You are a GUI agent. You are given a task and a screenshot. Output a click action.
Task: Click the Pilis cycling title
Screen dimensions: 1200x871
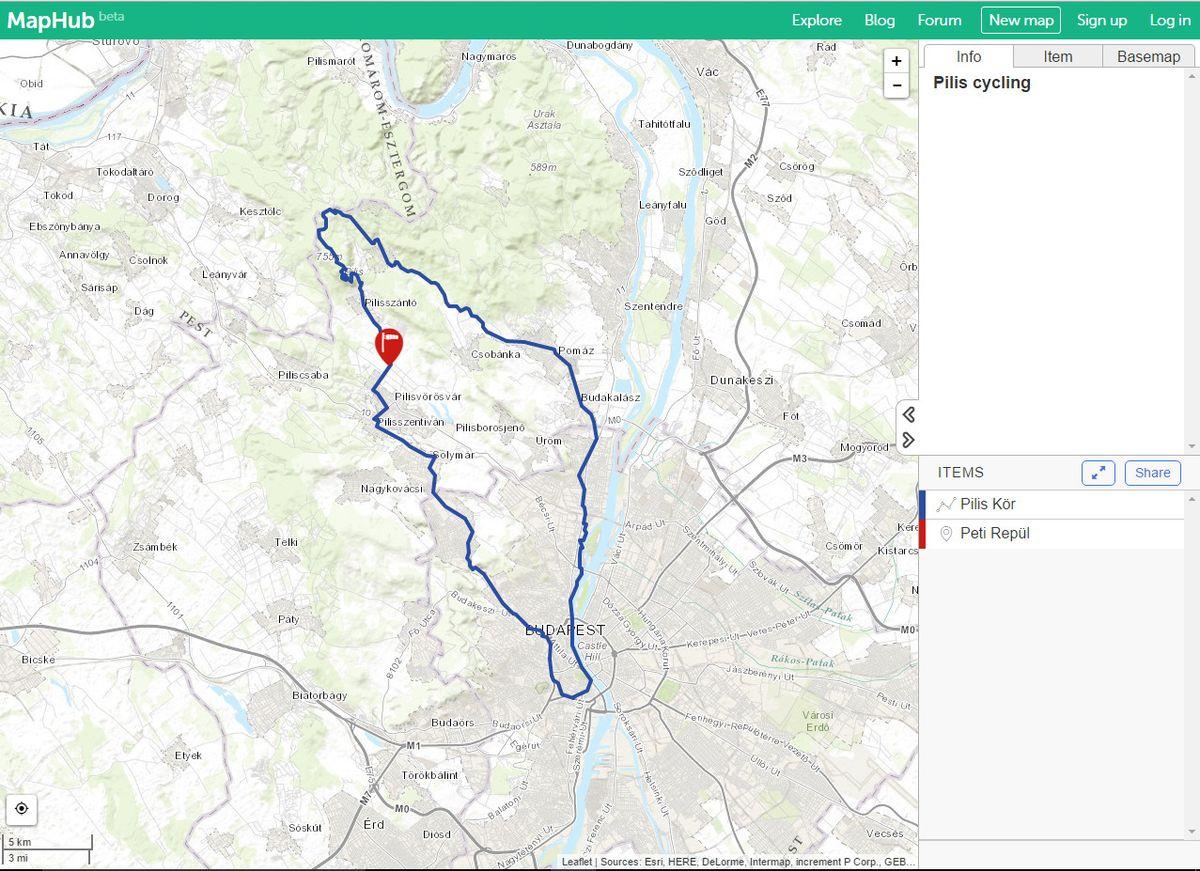[981, 83]
